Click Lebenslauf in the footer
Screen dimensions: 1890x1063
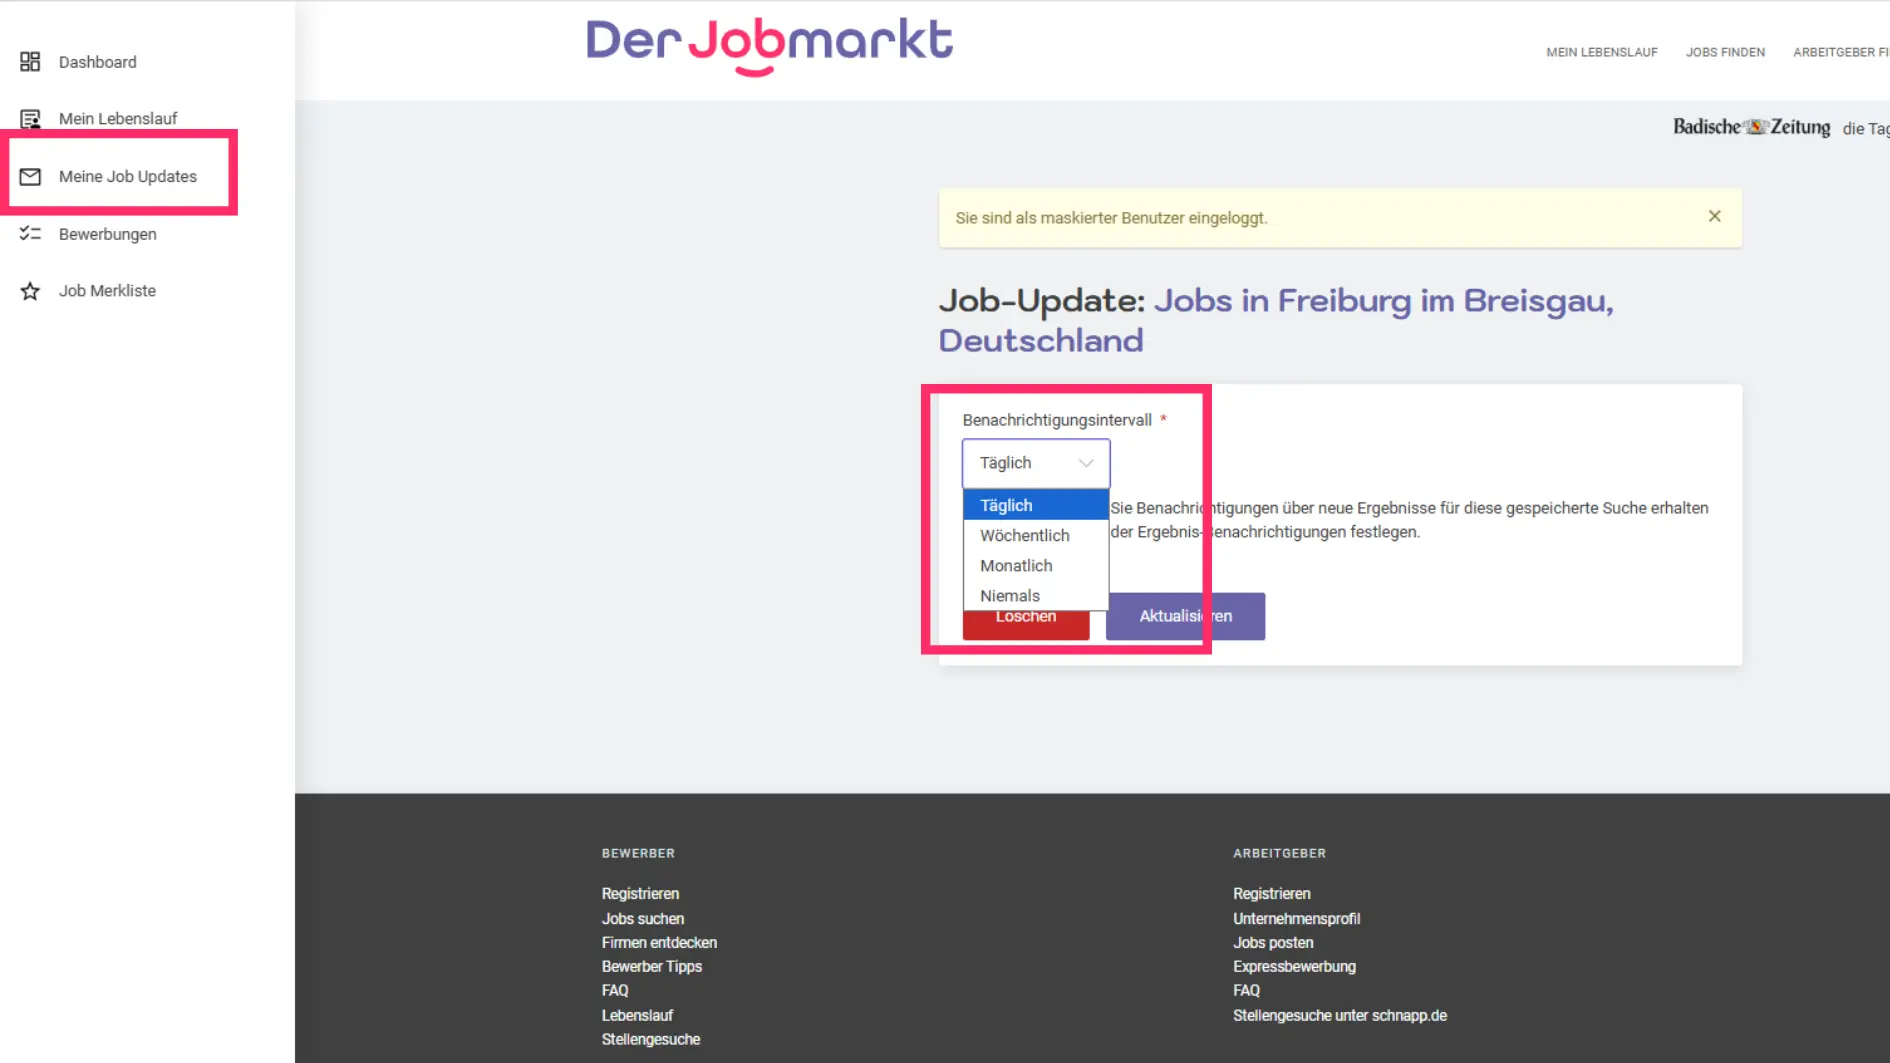637,1015
